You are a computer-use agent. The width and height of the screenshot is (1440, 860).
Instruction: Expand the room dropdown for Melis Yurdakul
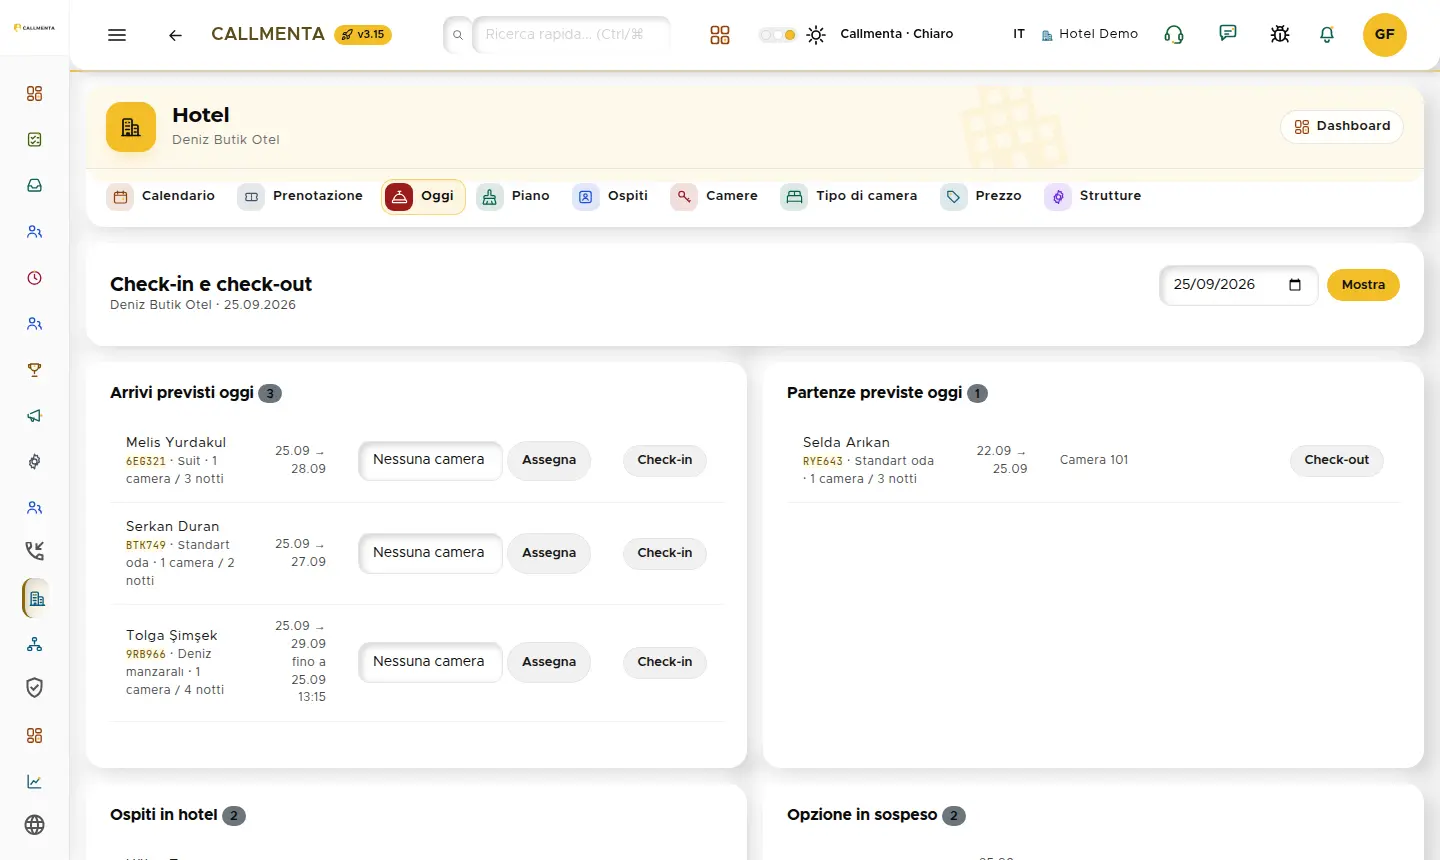point(430,460)
